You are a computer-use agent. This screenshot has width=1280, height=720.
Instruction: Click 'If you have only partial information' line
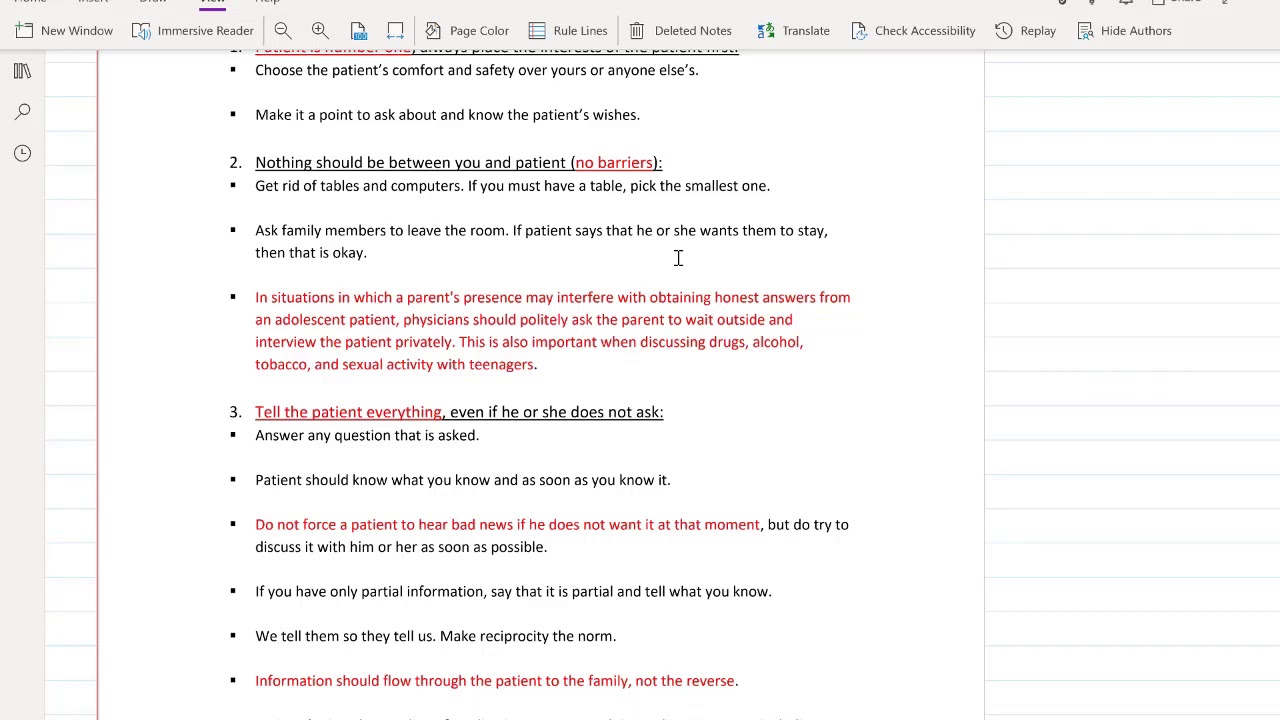[x=513, y=592]
